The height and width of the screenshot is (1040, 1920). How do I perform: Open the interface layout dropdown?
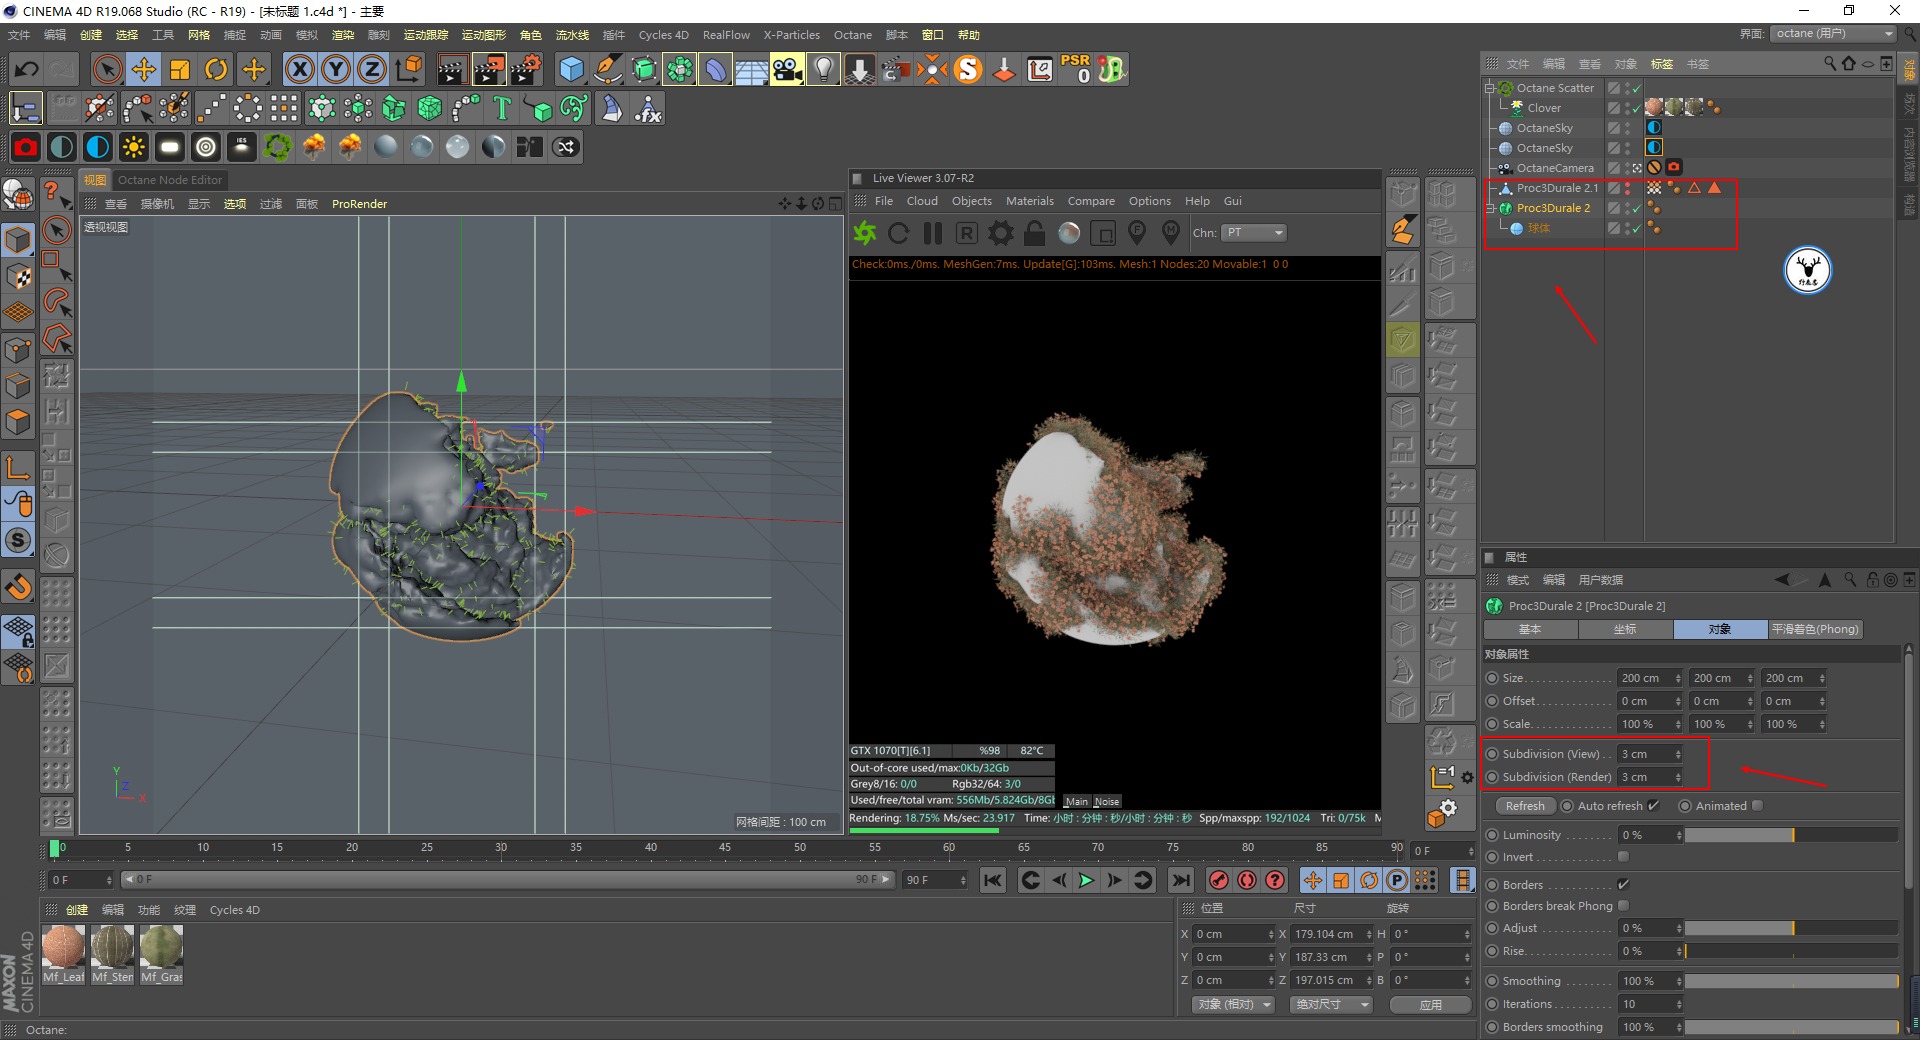(x=1834, y=34)
